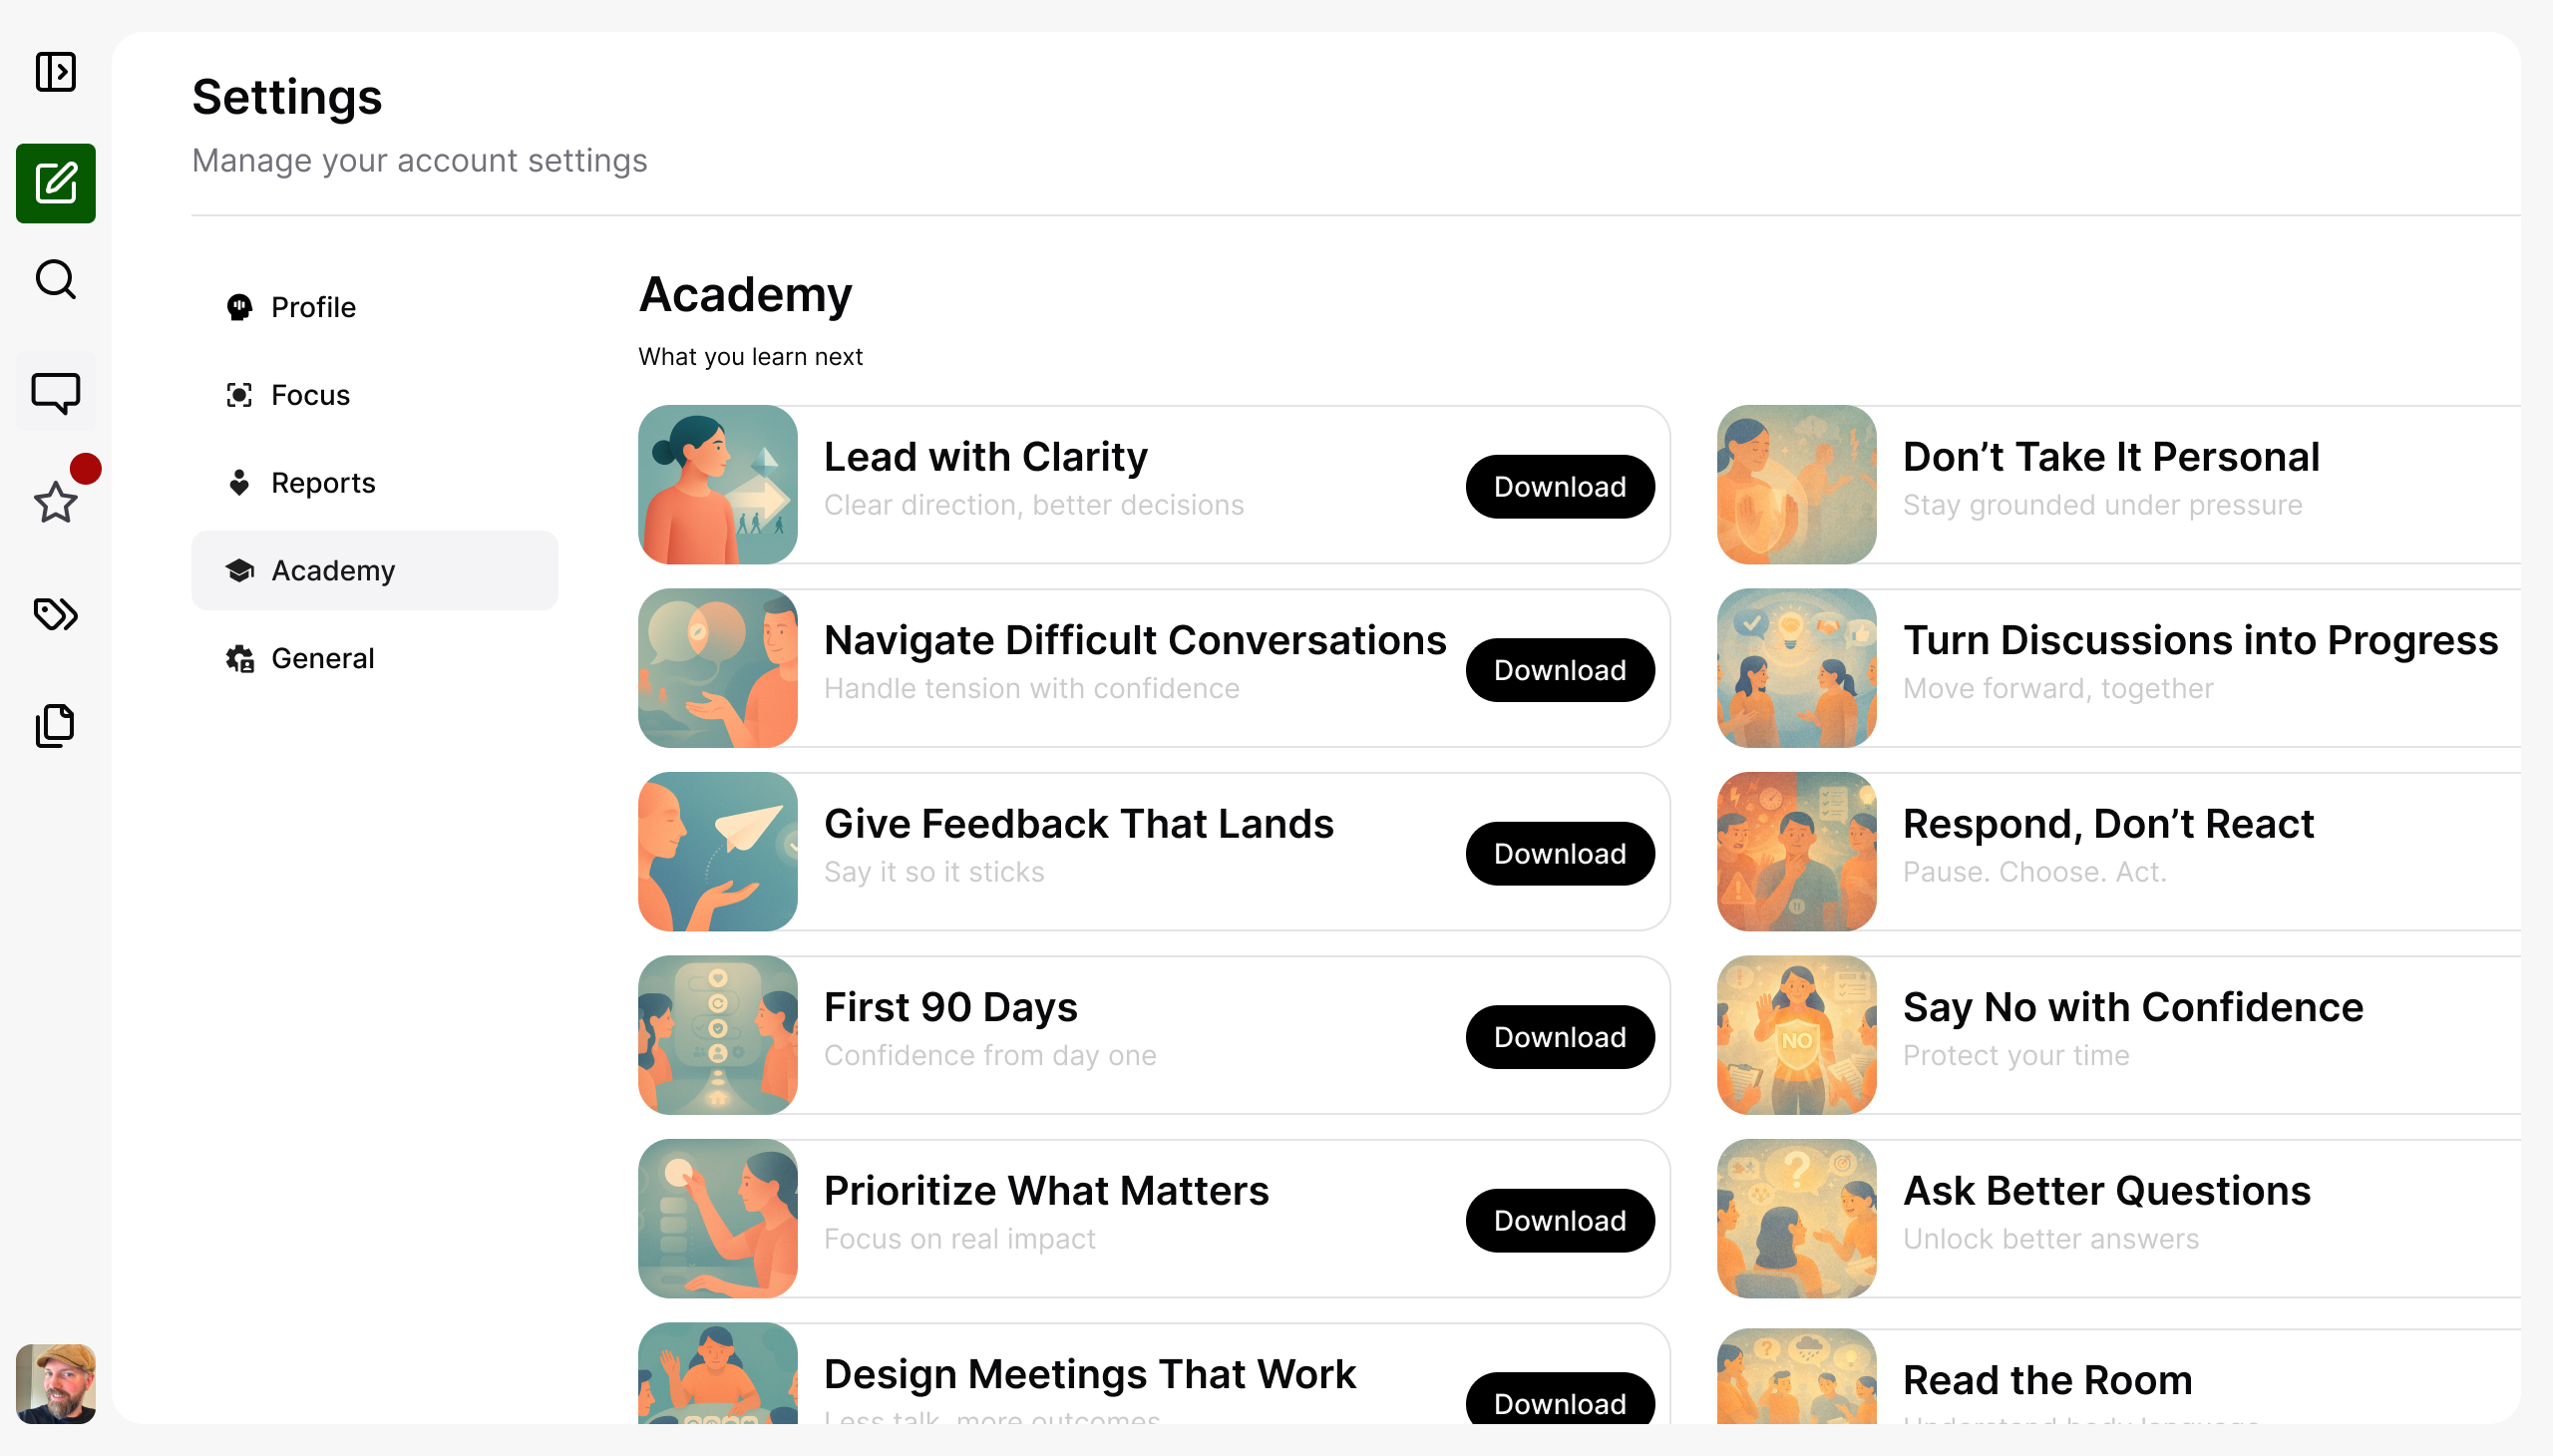Viewport: 2553px width, 1456px height.
Task: Download the First 90 Days course
Action: pyautogui.click(x=1558, y=1037)
